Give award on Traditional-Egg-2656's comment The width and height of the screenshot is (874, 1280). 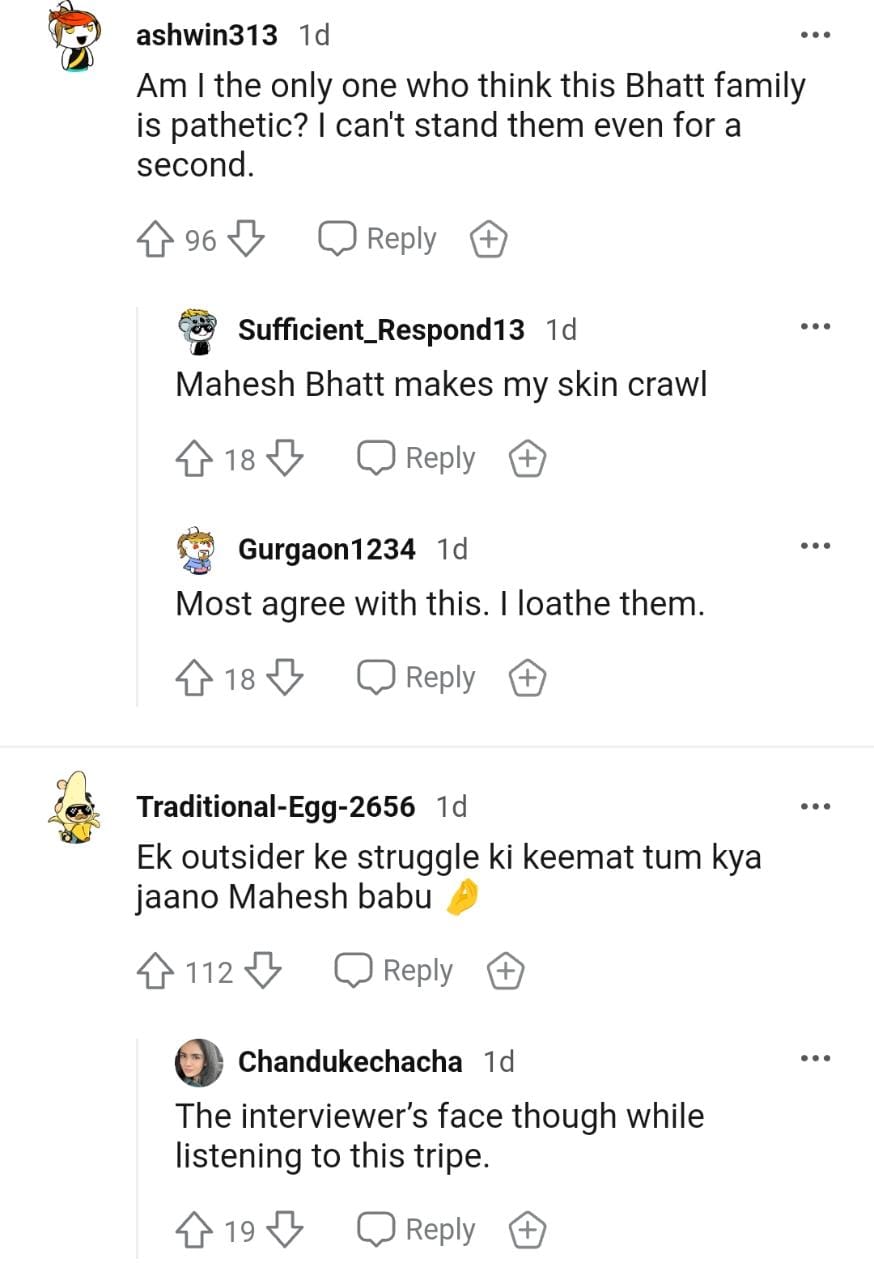tap(505, 971)
